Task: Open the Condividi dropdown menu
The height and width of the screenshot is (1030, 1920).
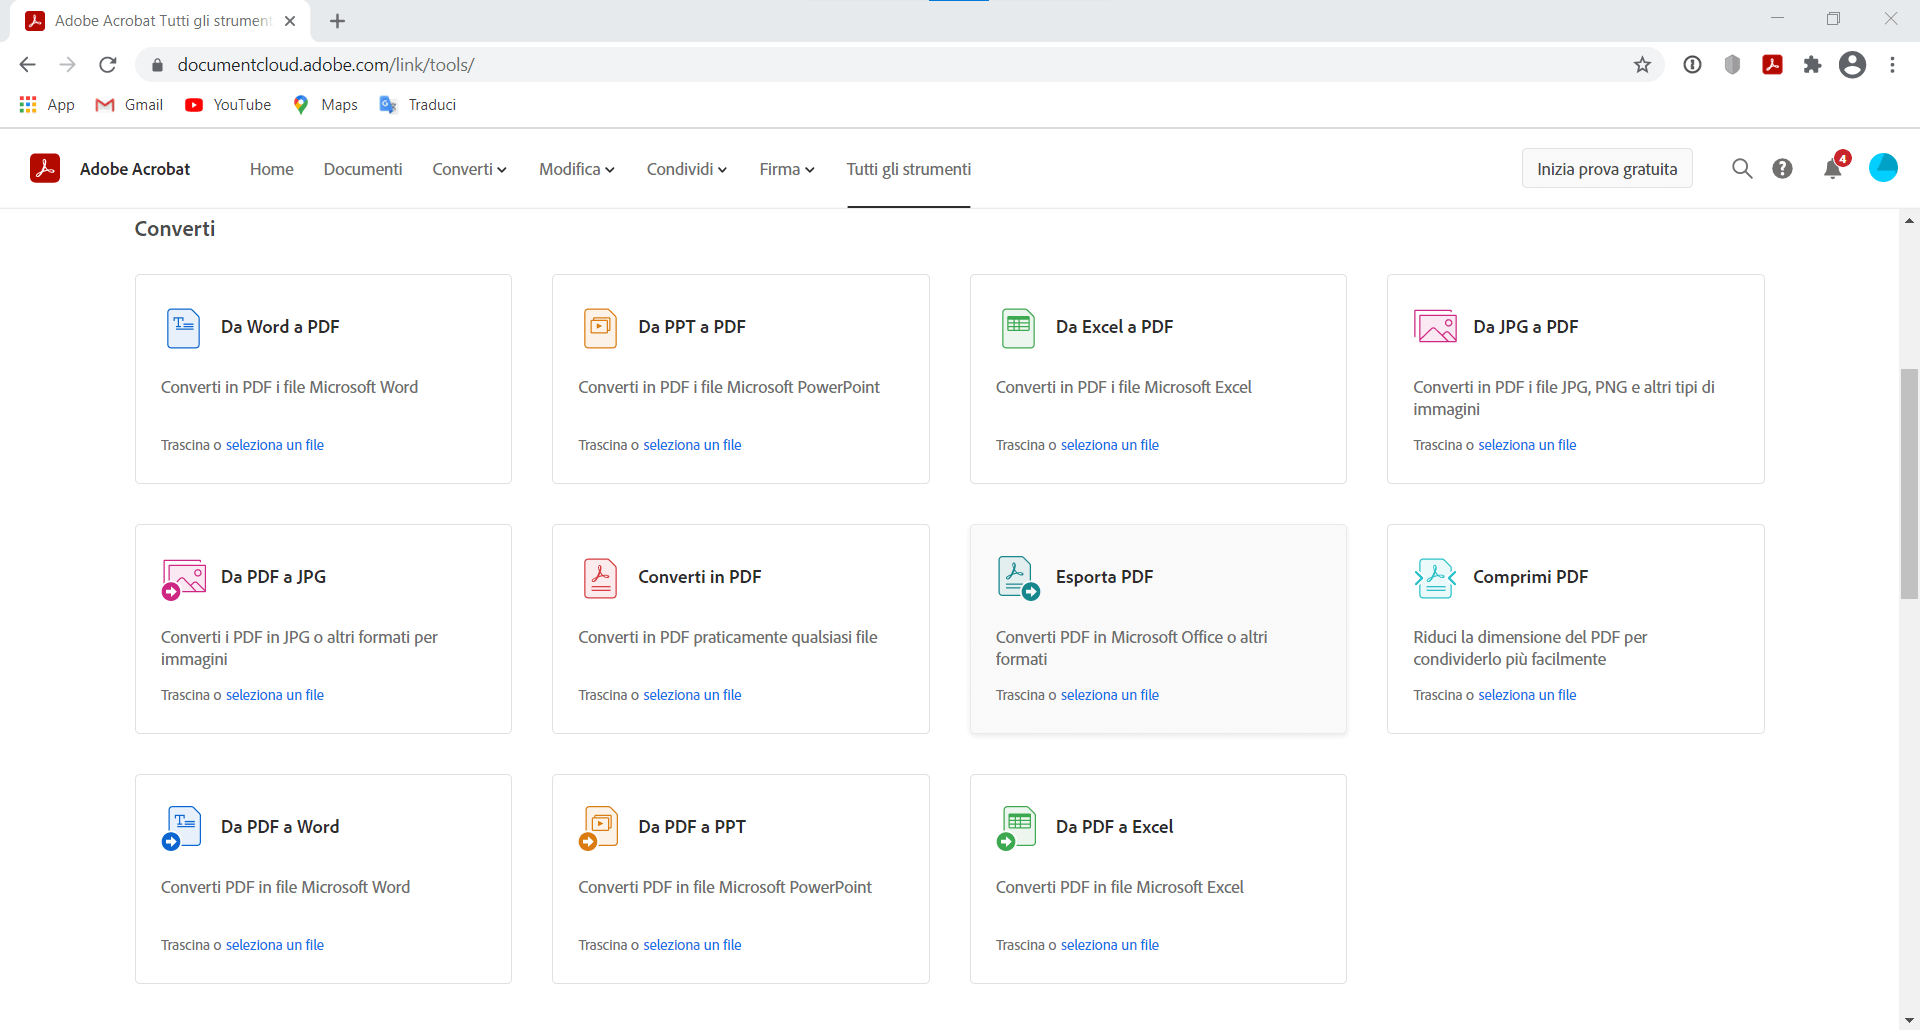Action: (686, 169)
